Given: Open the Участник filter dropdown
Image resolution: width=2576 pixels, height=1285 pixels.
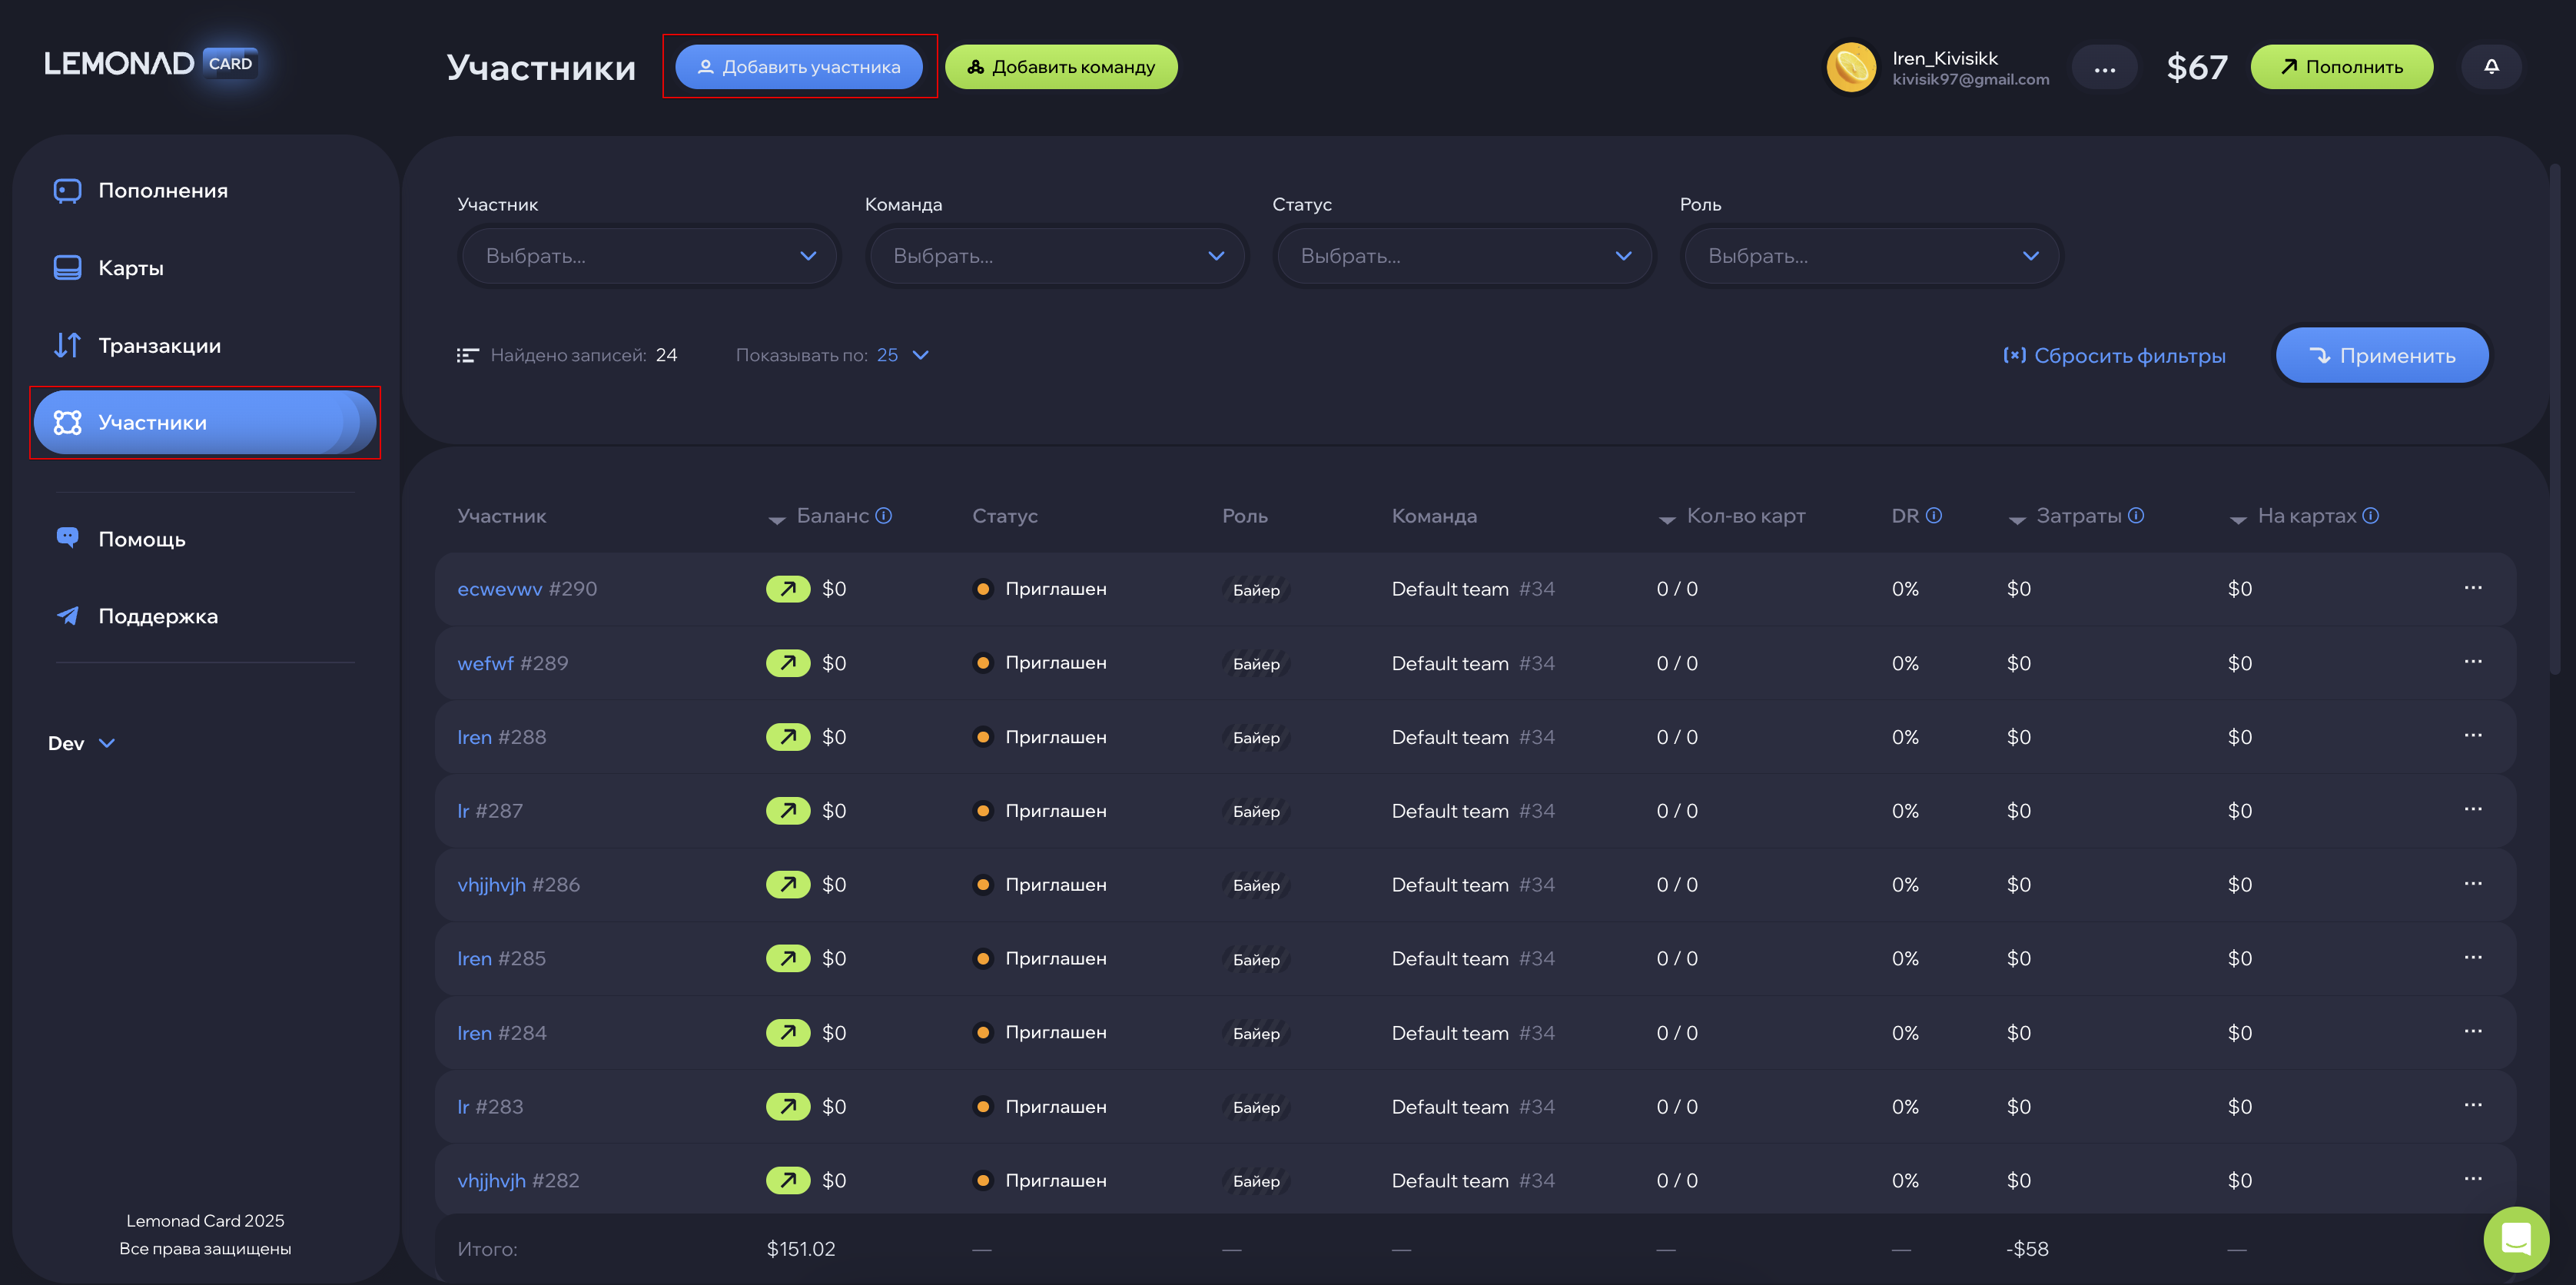Looking at the screenshot, I should coord(650,256).
